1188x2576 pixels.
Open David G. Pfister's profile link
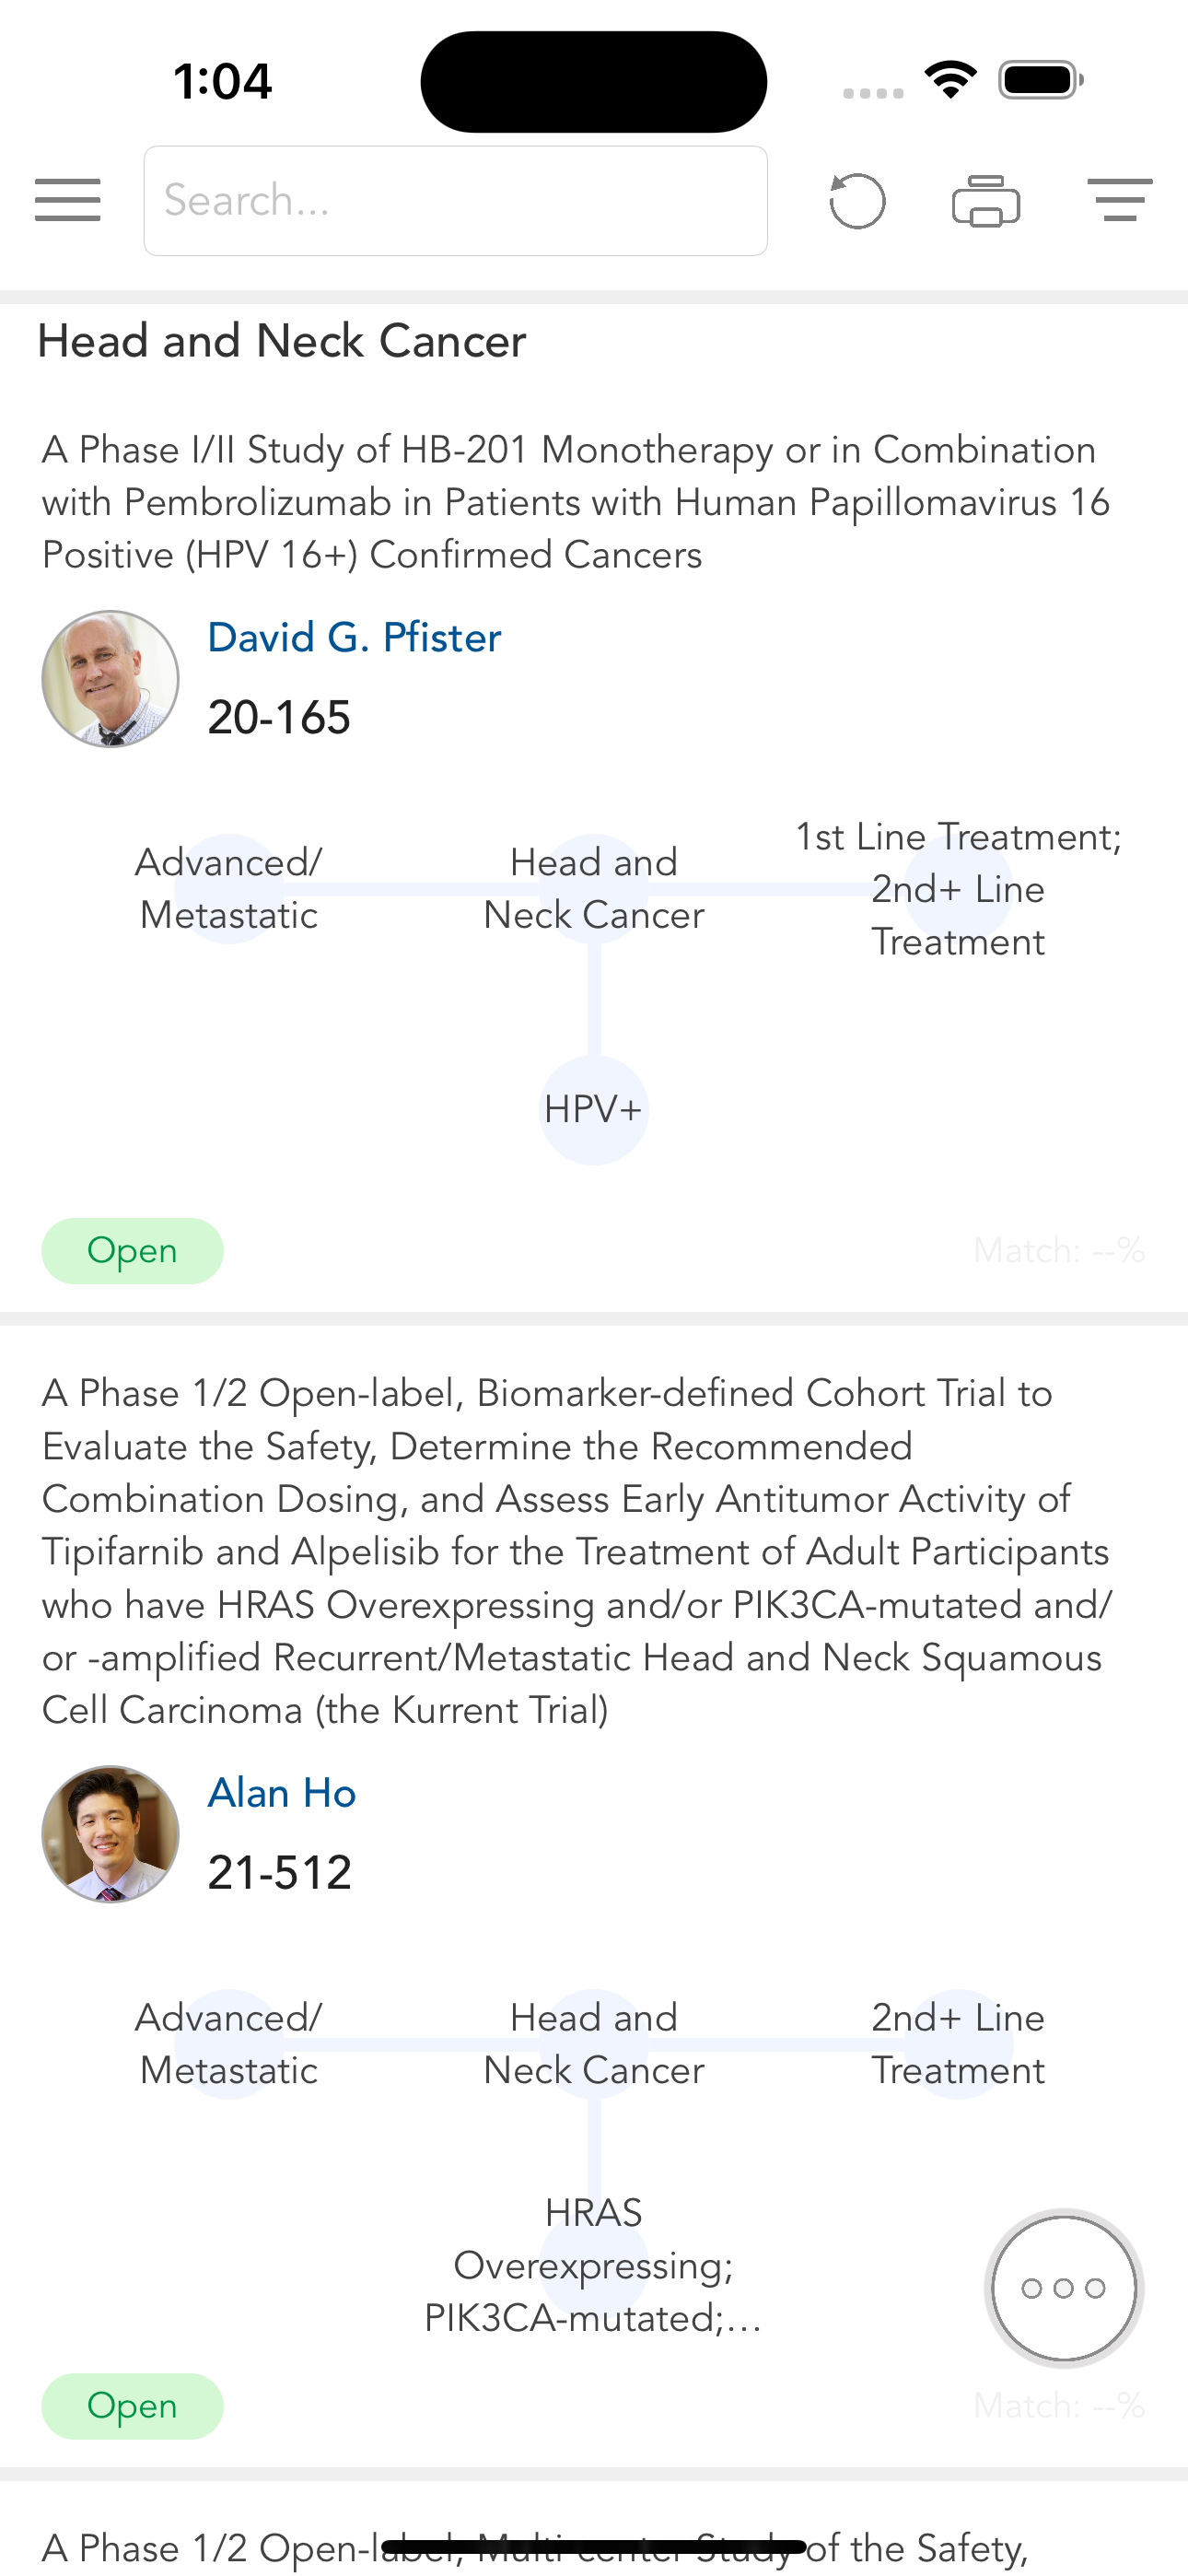click(x=354, y=638)
